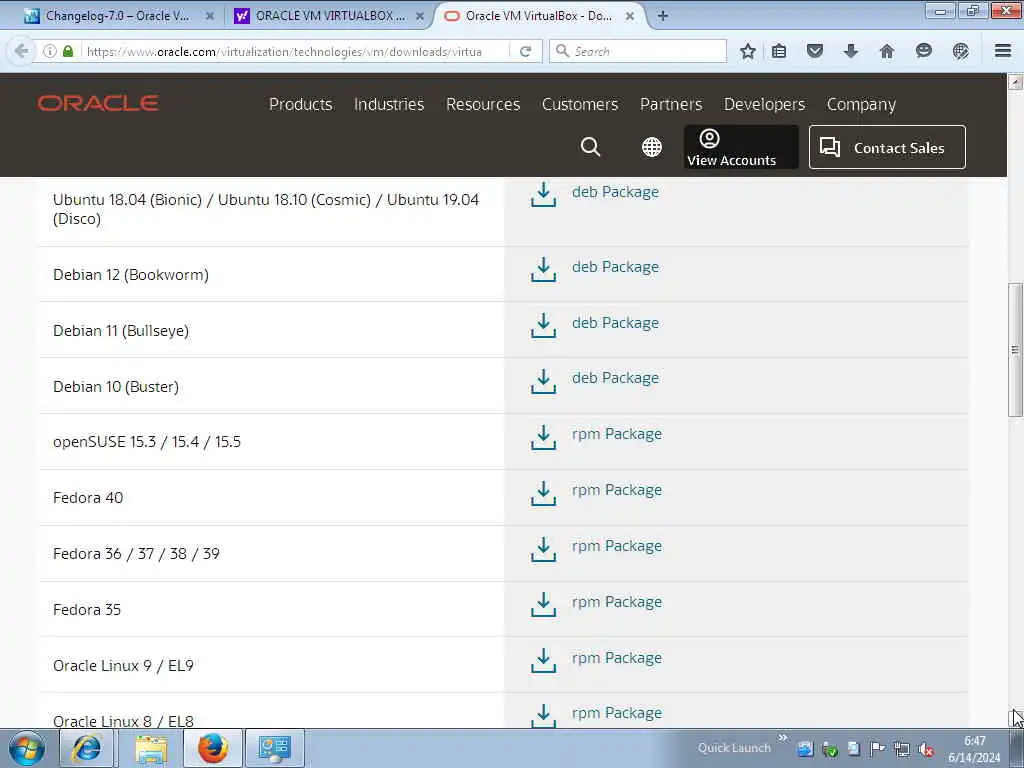The image size is (1024, 768).
Task: Click the Oracle logo
Action: pos(98,103)
